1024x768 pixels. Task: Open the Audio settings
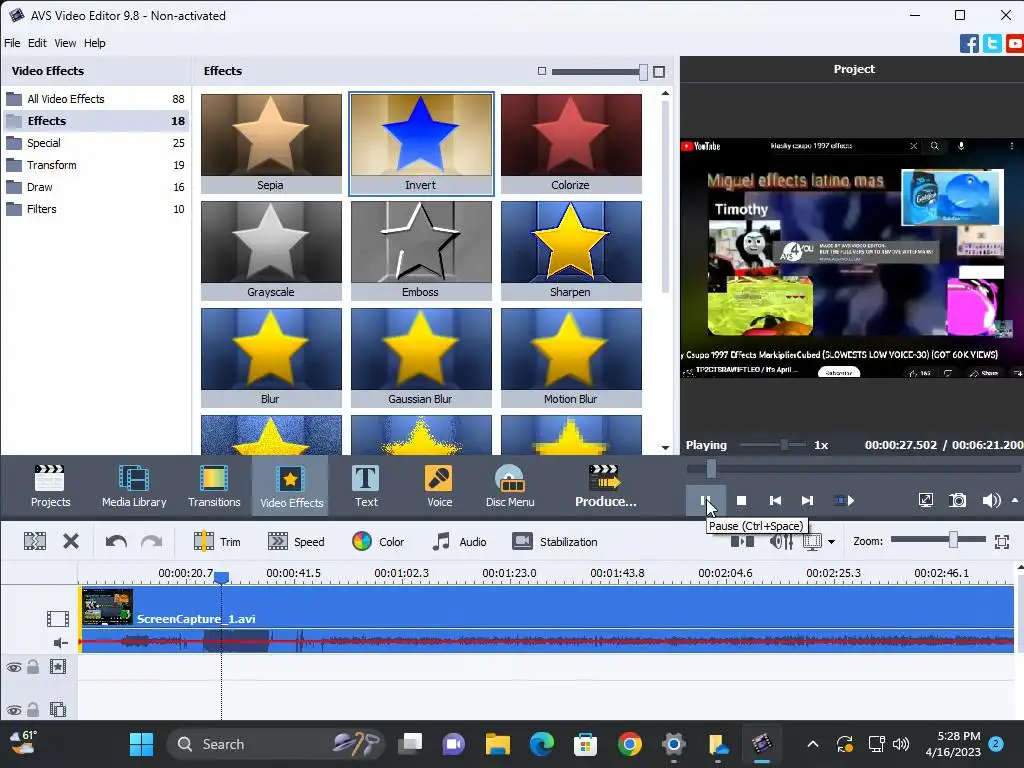point(459,542)
